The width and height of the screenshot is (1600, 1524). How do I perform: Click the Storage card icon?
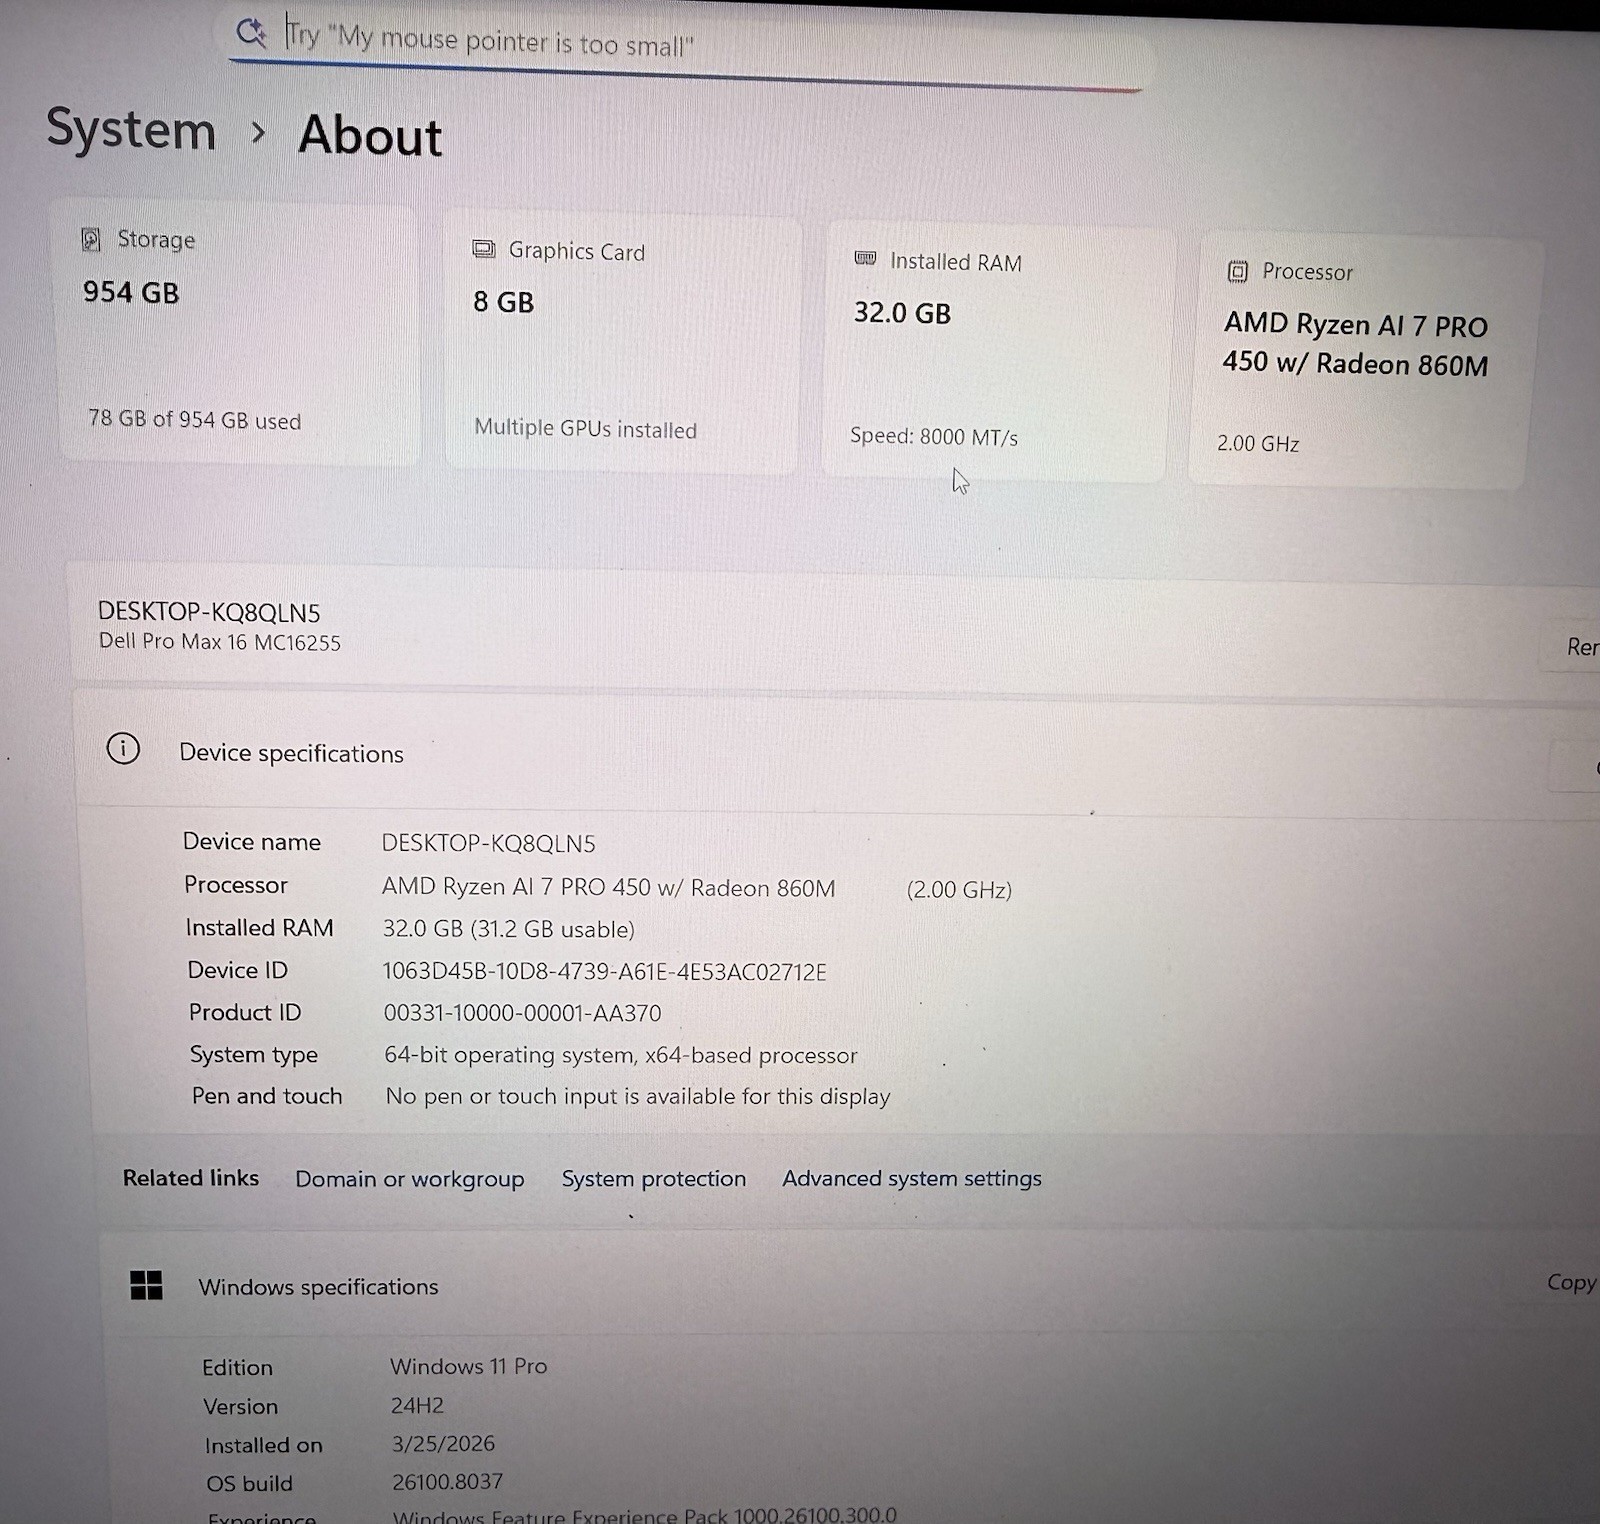91,239
